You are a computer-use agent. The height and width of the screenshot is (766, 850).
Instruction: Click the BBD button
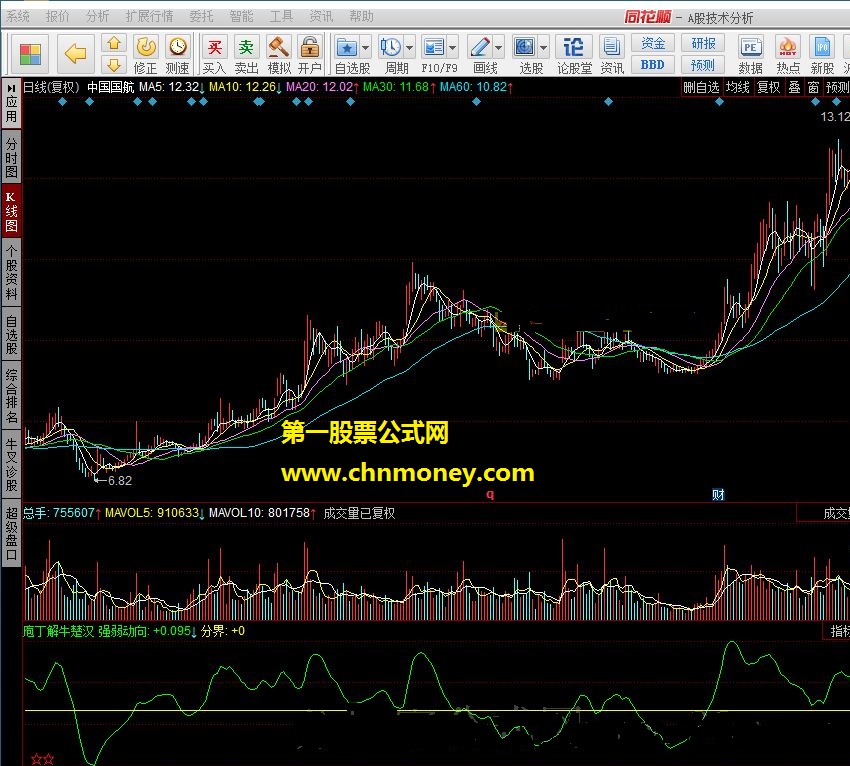click(653, 65)
